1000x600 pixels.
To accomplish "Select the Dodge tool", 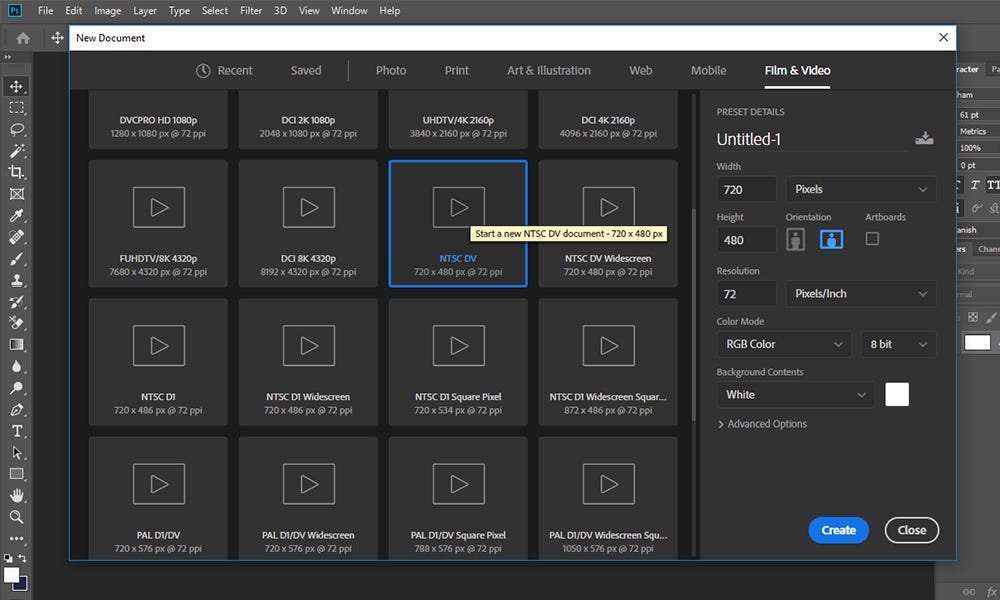I will click(x=17, y=388).
